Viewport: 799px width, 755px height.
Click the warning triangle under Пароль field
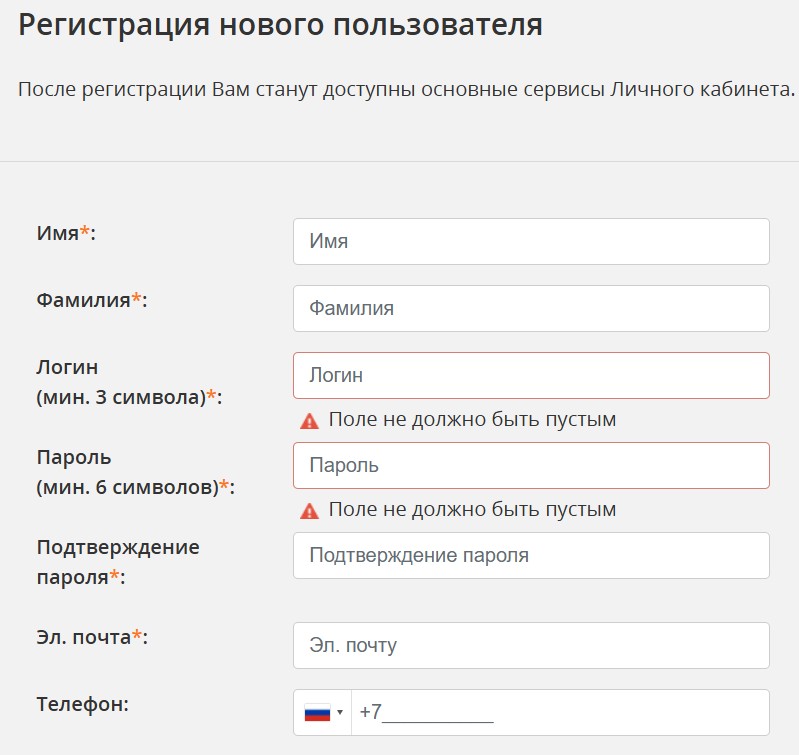[309, 510]
